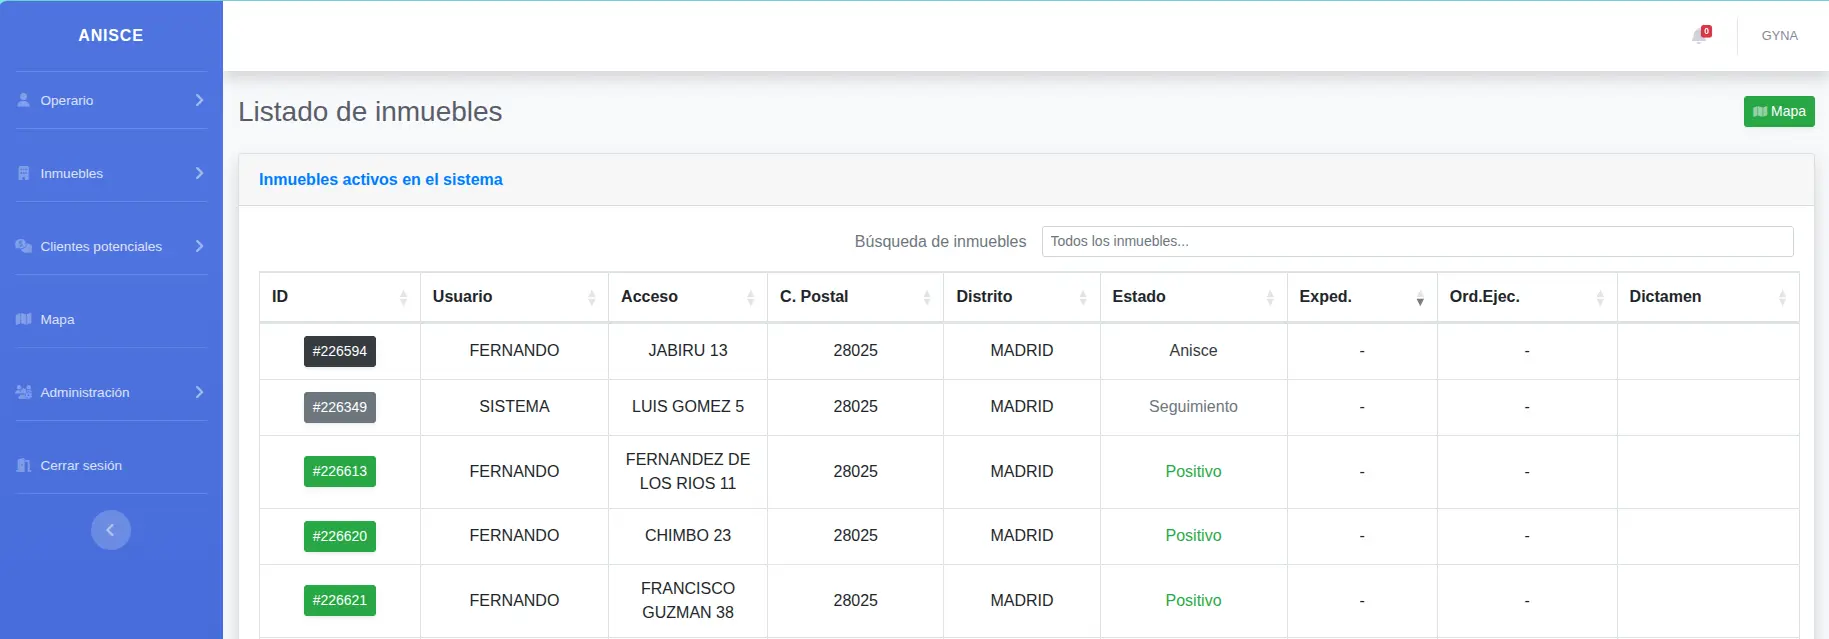
Task: Click 'JABIRU 13' access cell
Action: (x=688, y=351)
